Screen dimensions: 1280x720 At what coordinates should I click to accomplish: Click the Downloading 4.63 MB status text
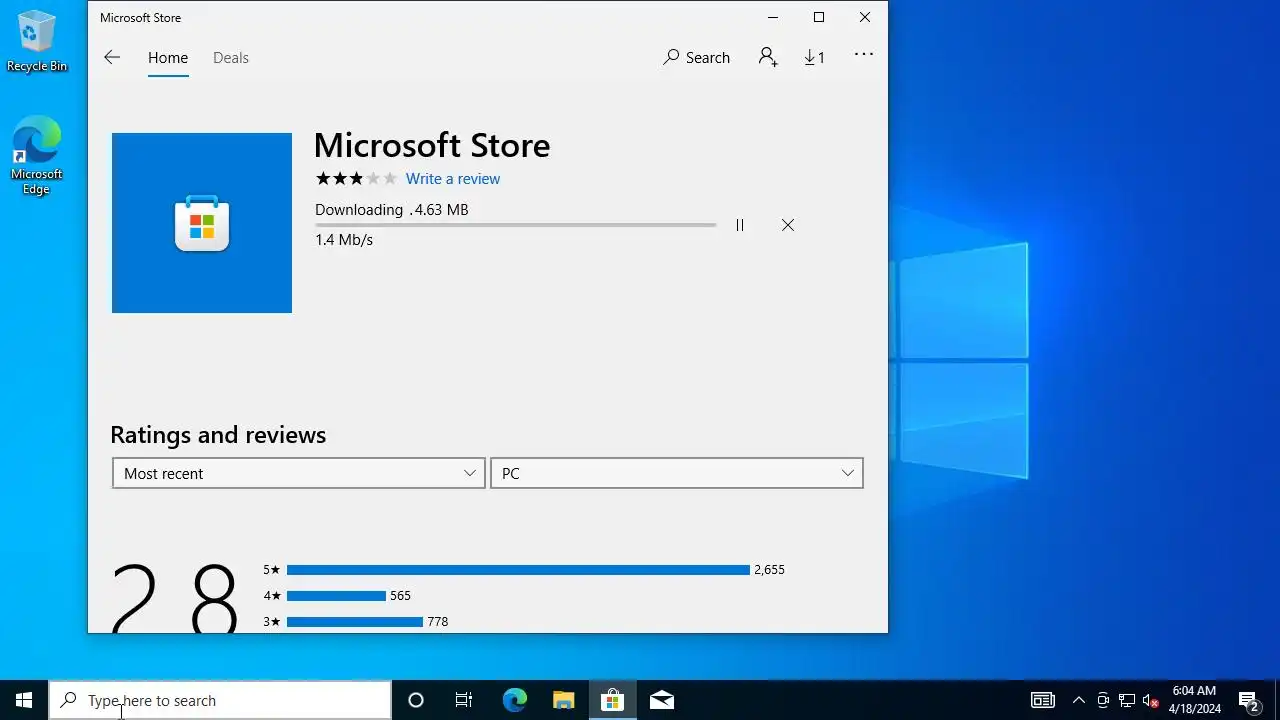[392, 210]
